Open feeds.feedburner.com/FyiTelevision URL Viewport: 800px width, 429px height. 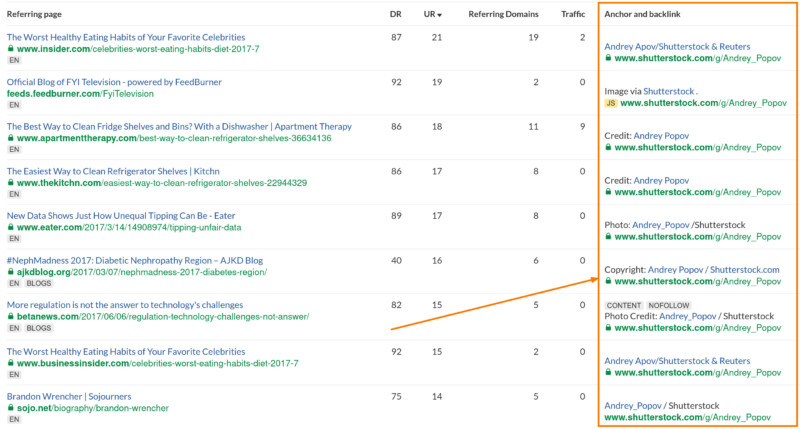[x=80, y=93]
